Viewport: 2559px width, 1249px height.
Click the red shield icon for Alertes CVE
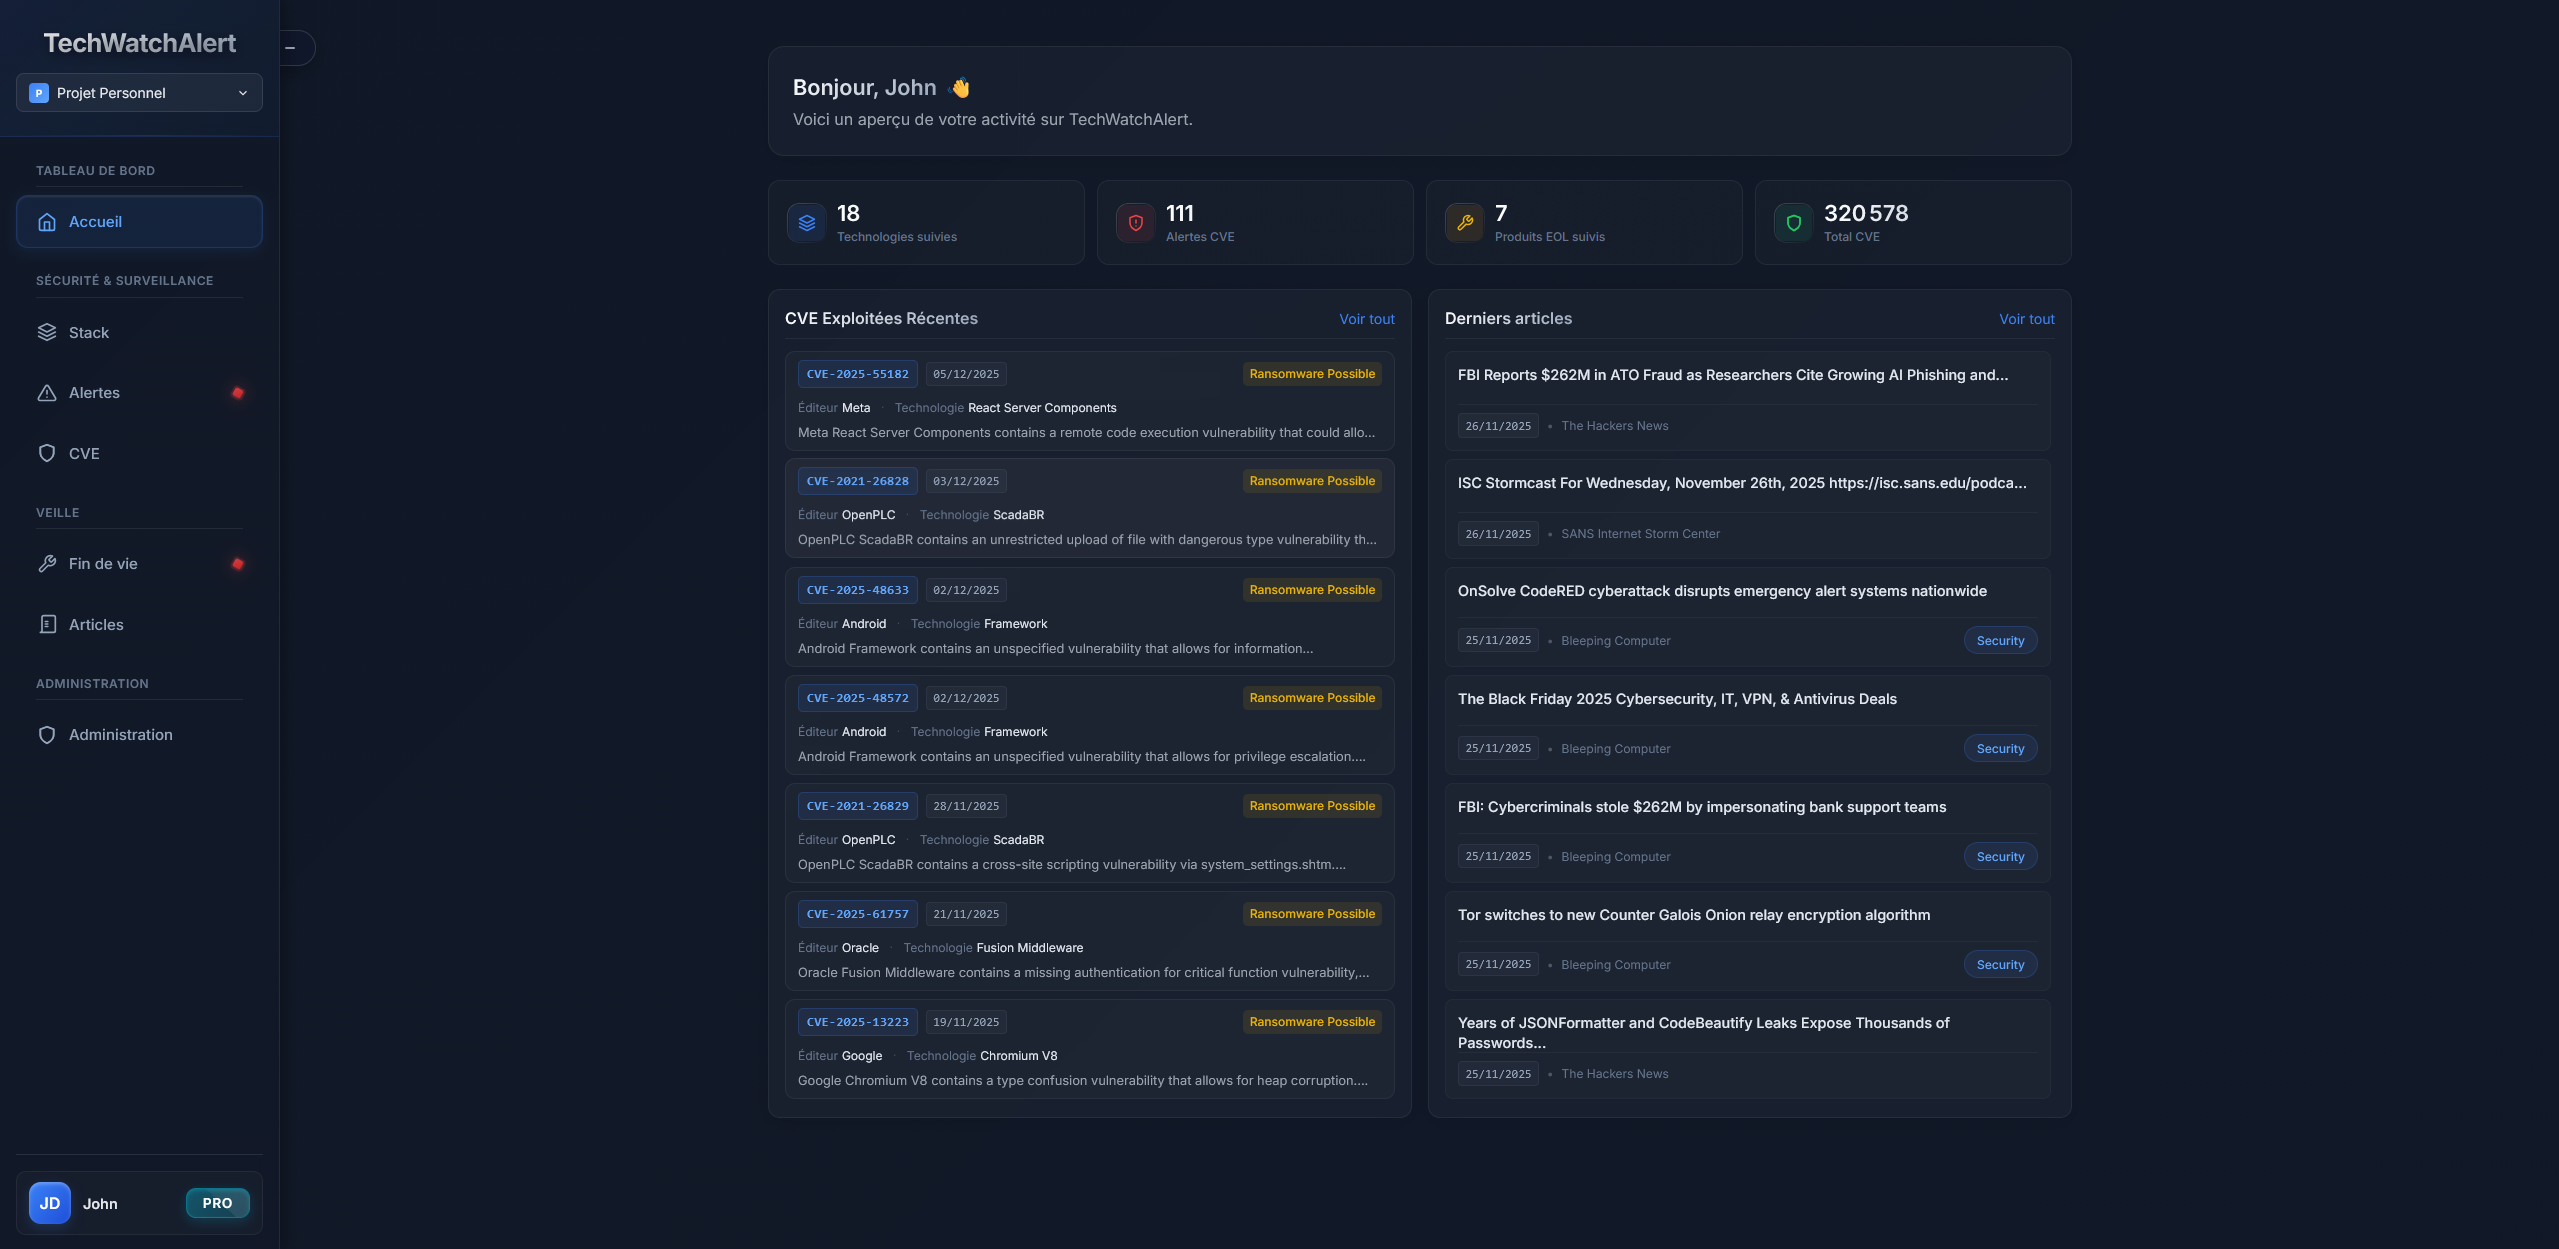coord(1135,223)
